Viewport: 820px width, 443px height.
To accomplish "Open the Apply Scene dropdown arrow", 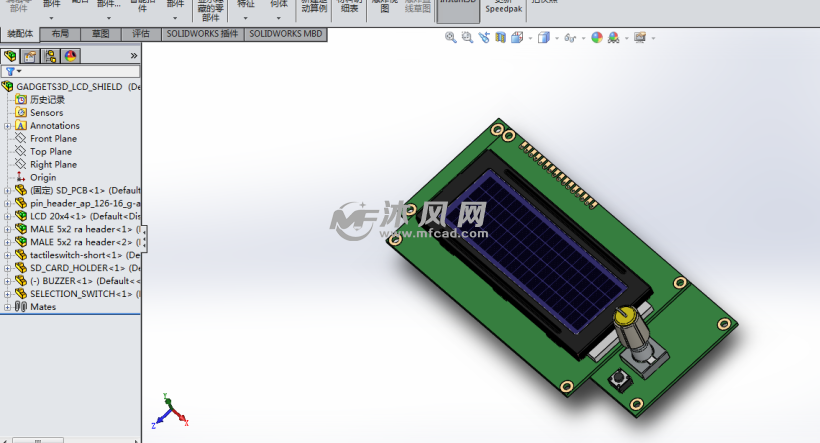I will [x=627, y=38].
